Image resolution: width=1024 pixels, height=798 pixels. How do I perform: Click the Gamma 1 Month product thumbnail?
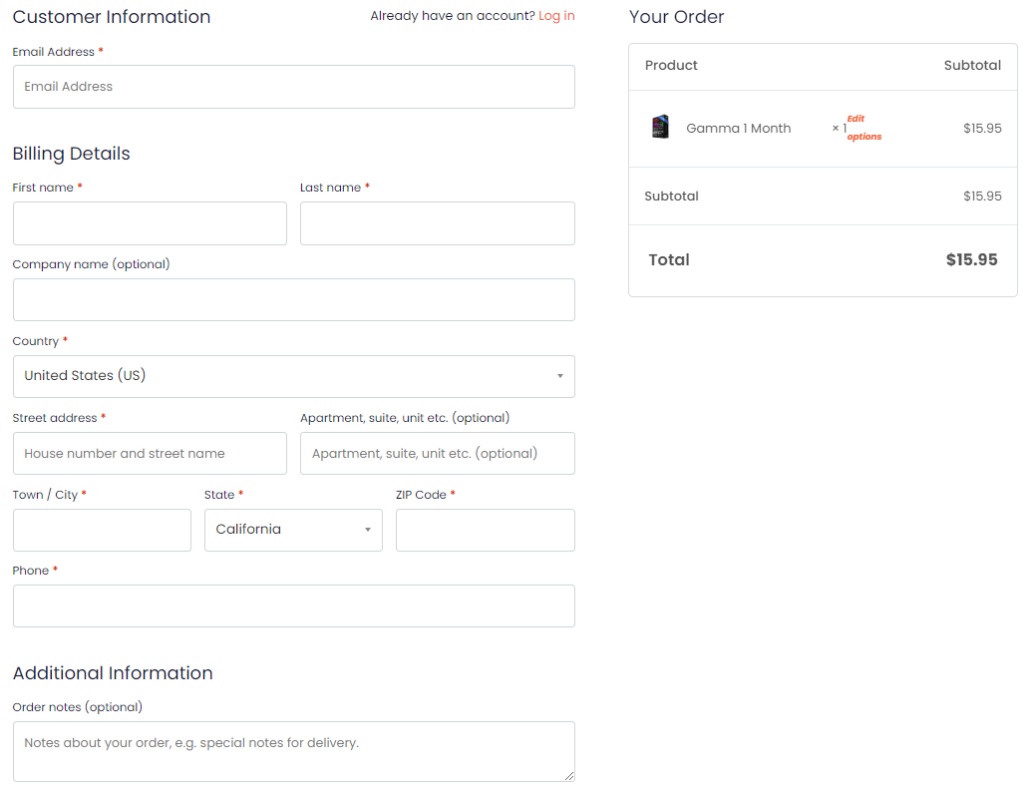(x=660, y=127)
